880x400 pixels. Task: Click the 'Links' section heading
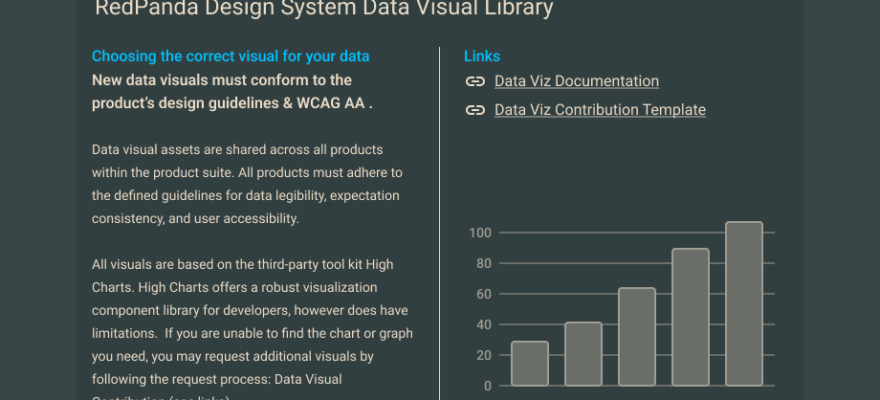pos(482,57)
